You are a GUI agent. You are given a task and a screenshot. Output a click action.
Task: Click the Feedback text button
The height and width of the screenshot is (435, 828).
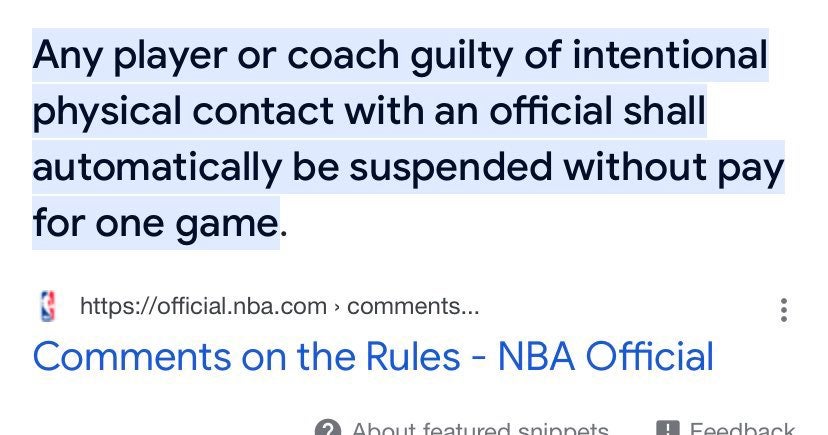point(743,430)
